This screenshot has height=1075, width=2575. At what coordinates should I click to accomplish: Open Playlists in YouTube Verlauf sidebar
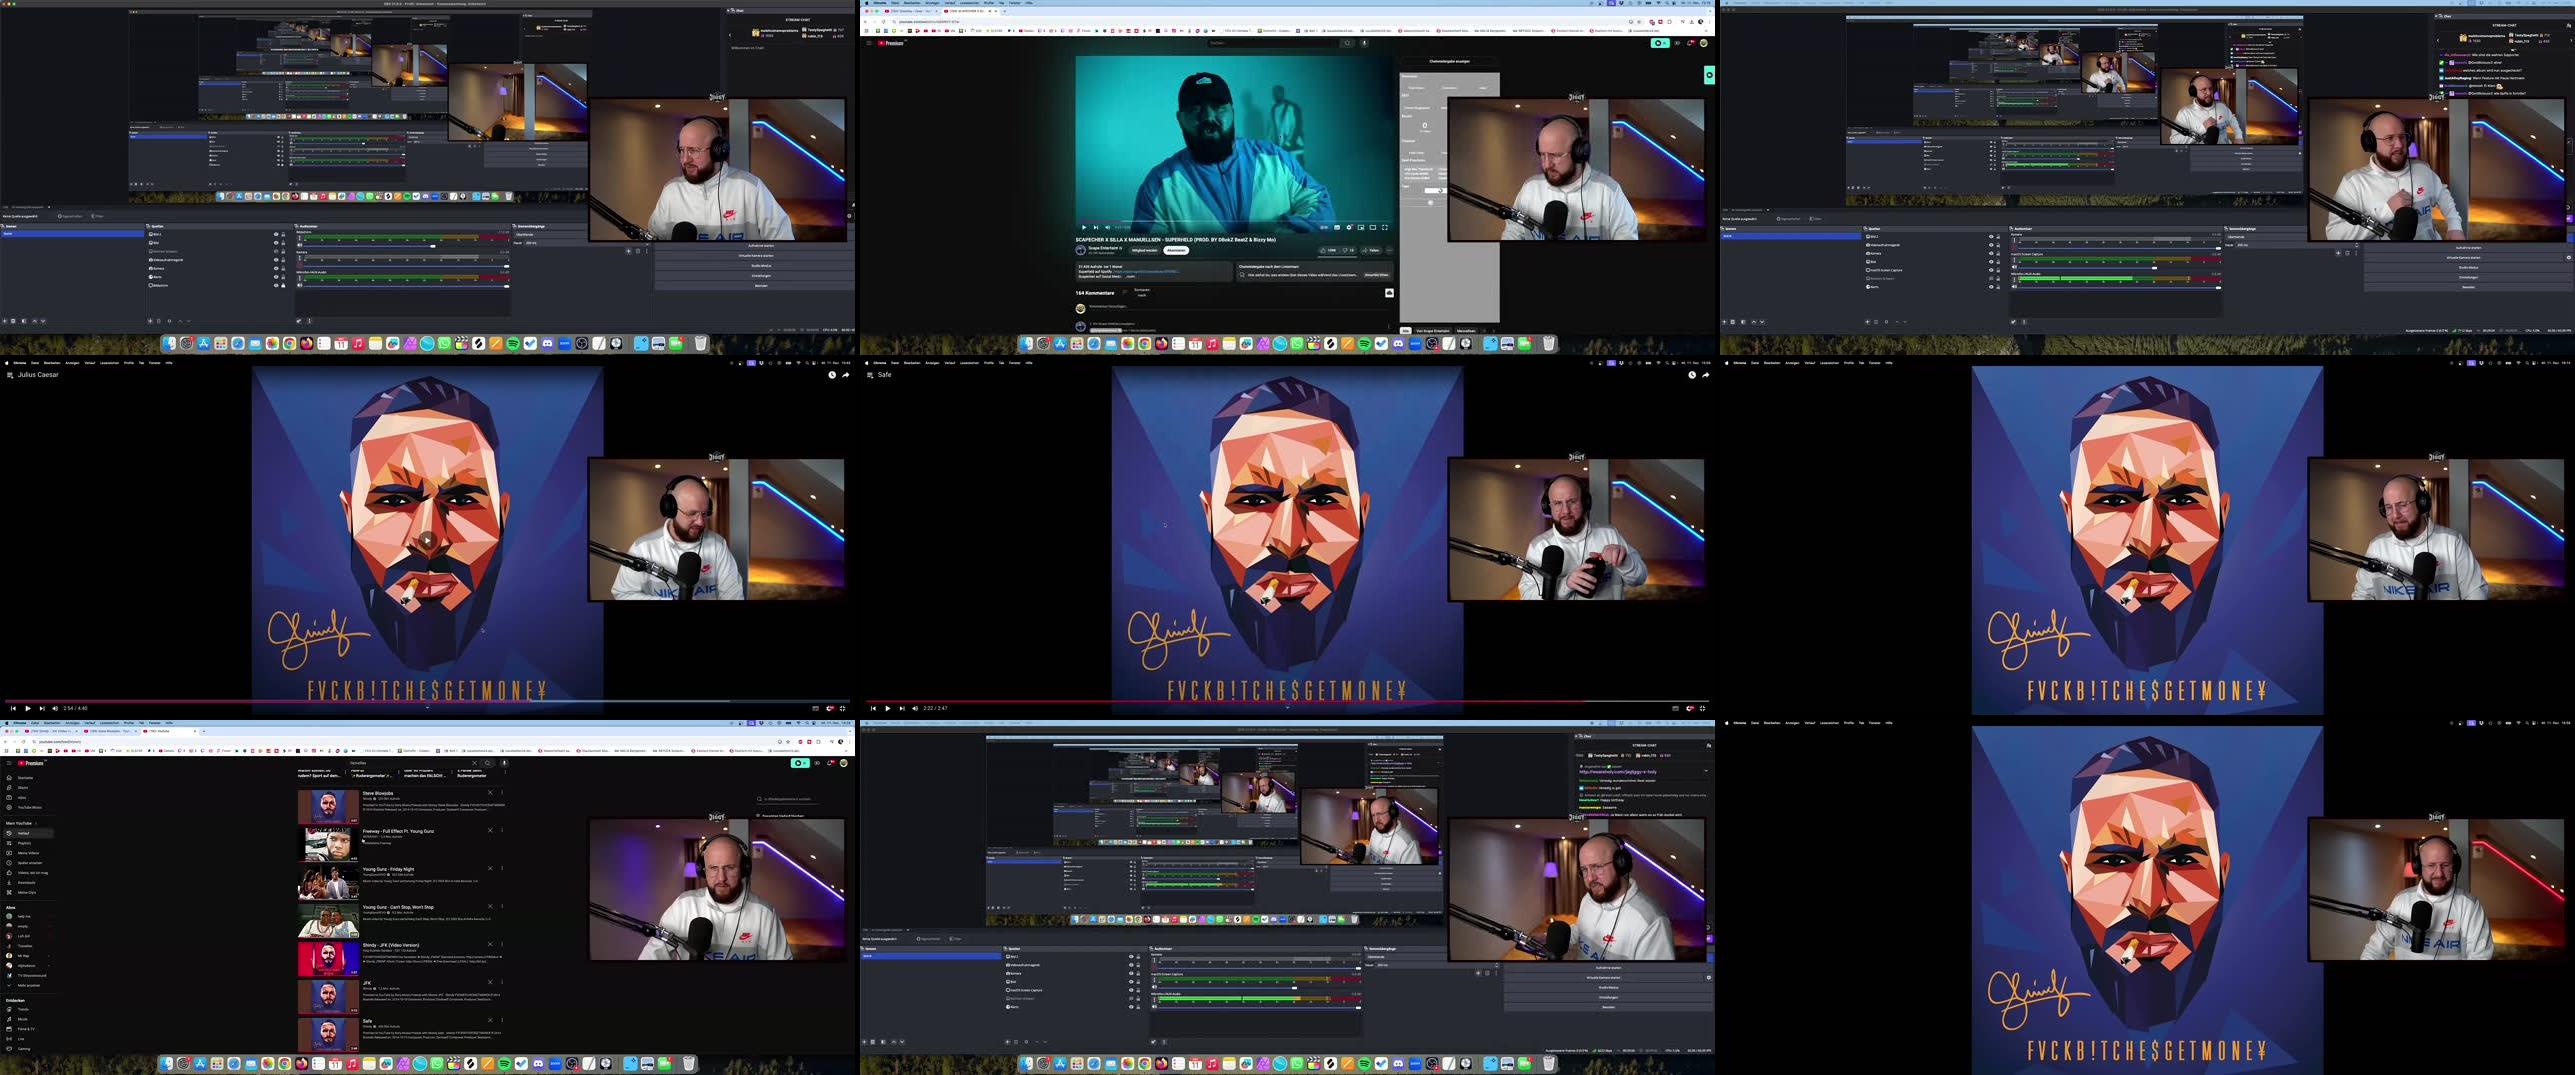point(28,843)
